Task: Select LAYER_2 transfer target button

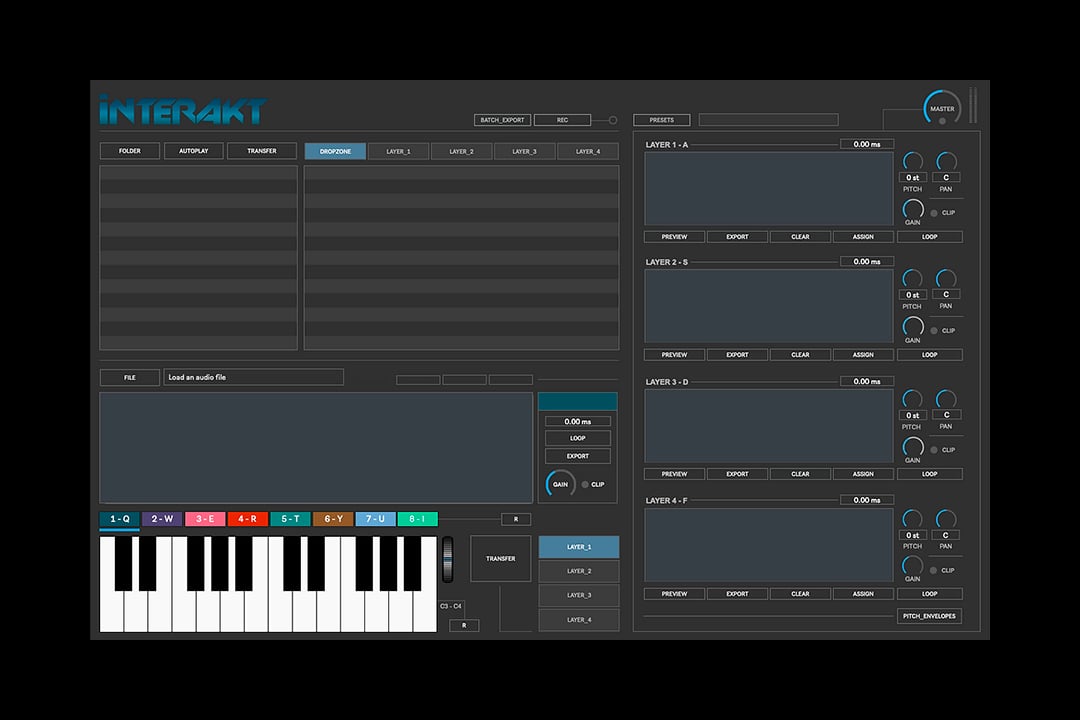Action: click(579, 571)
